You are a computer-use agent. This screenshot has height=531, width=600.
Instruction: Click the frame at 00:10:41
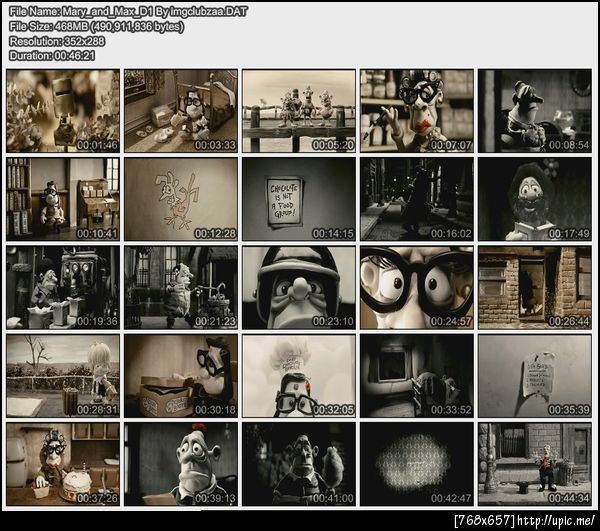click(63, 199)
